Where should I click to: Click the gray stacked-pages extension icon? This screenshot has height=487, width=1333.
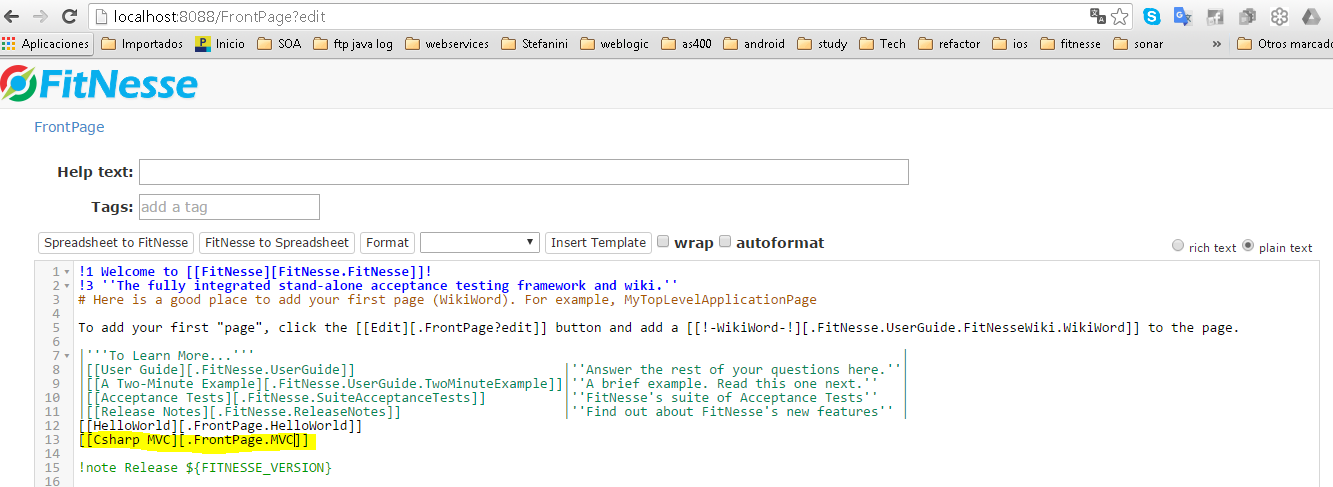tap(1247, 16)
